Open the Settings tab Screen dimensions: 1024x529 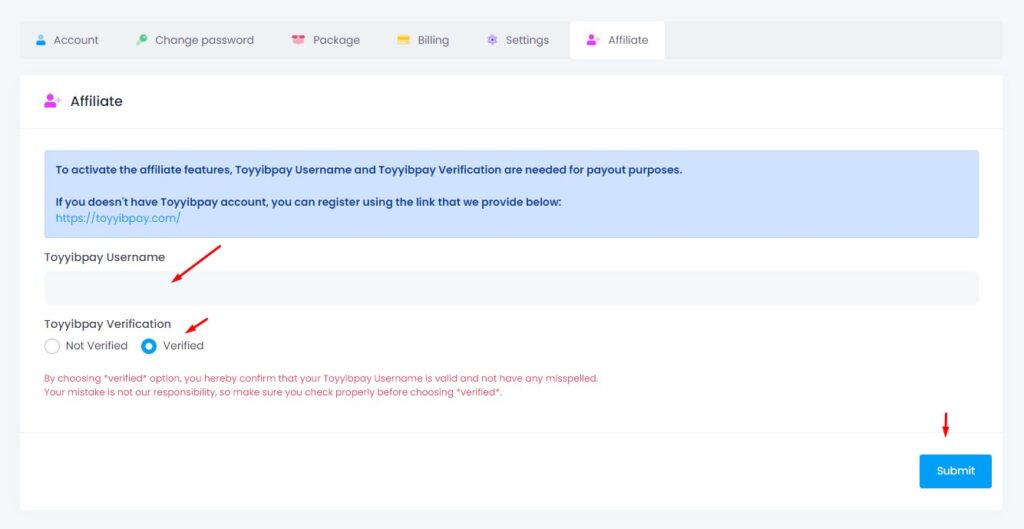pyautogui.click(x=517, y=40)
